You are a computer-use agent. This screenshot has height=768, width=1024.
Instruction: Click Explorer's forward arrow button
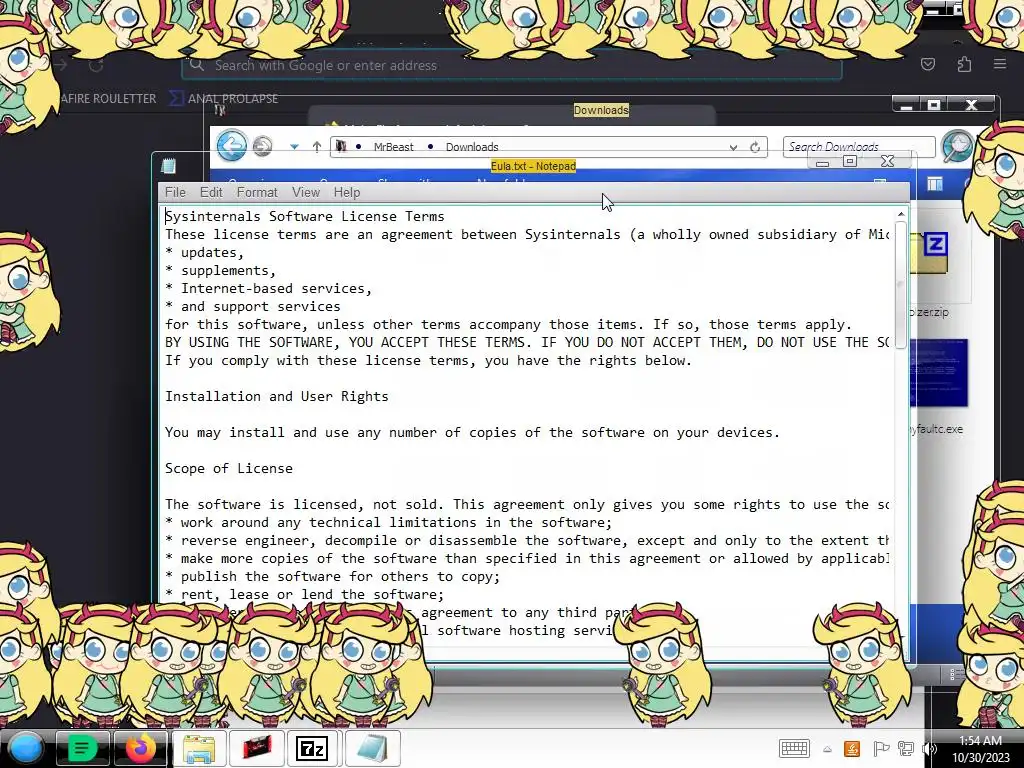(263, 146)
